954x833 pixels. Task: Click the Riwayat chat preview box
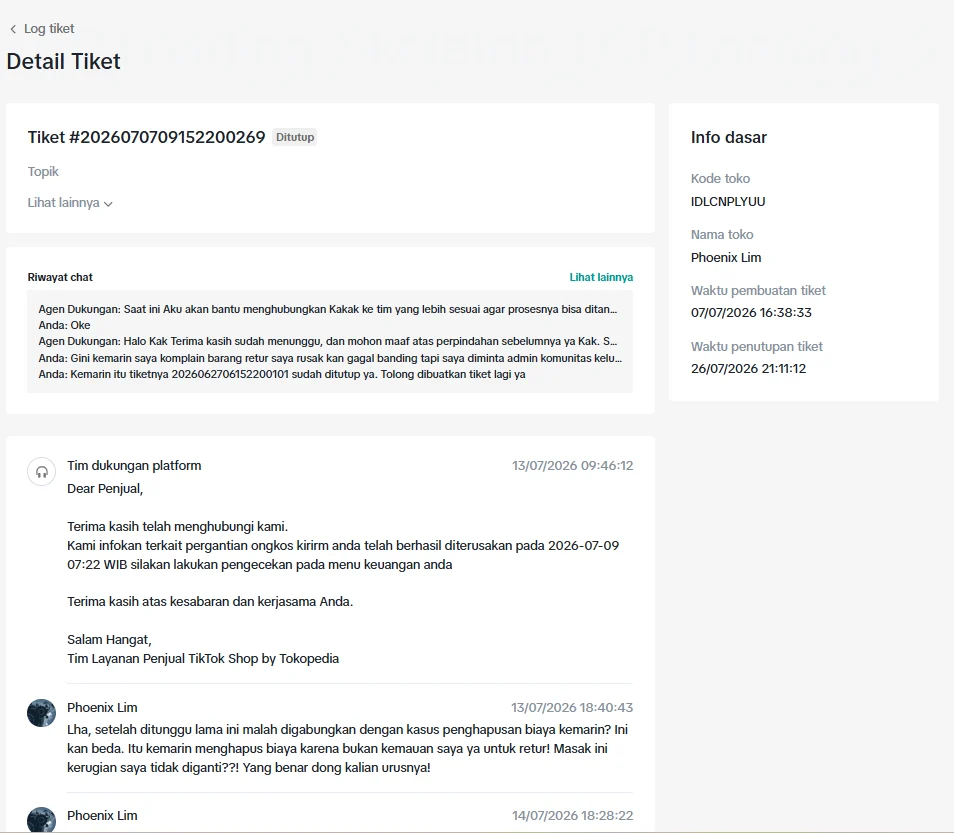pos(330,341)
